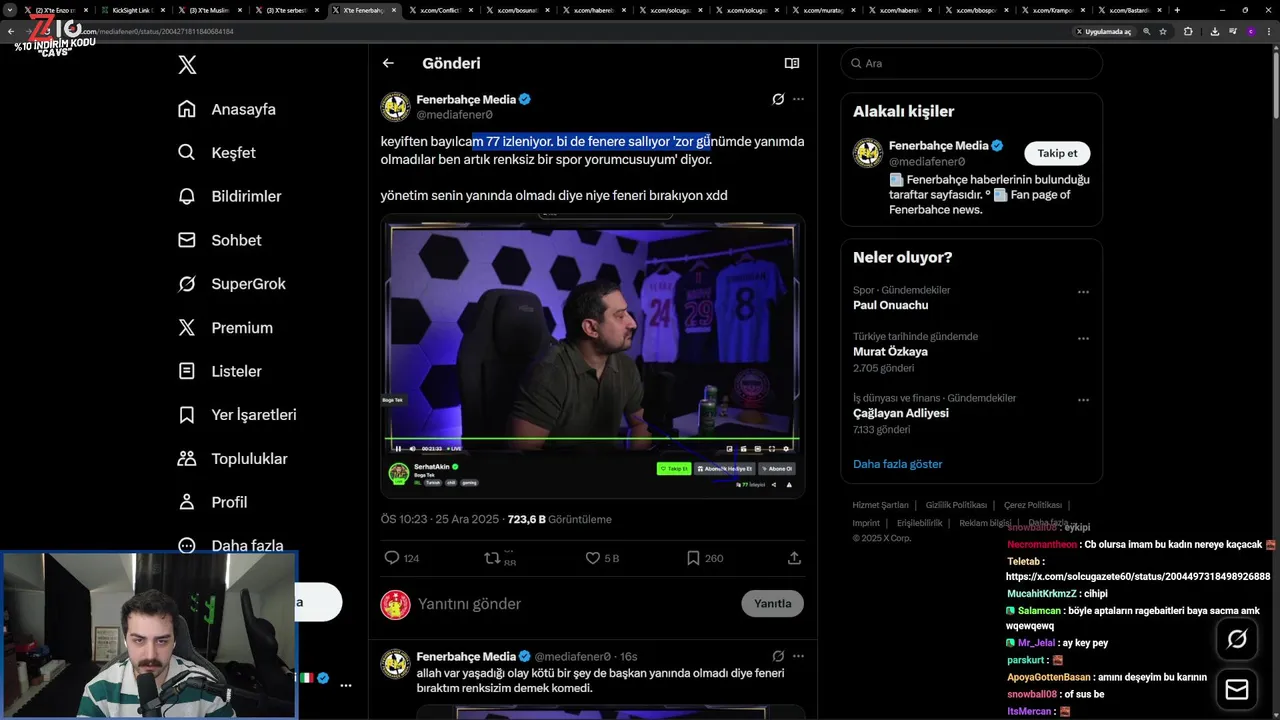Click 723,6 B Görüntüleme view count
This screenshot has height=720, width=1280.
tap(559, 519)
